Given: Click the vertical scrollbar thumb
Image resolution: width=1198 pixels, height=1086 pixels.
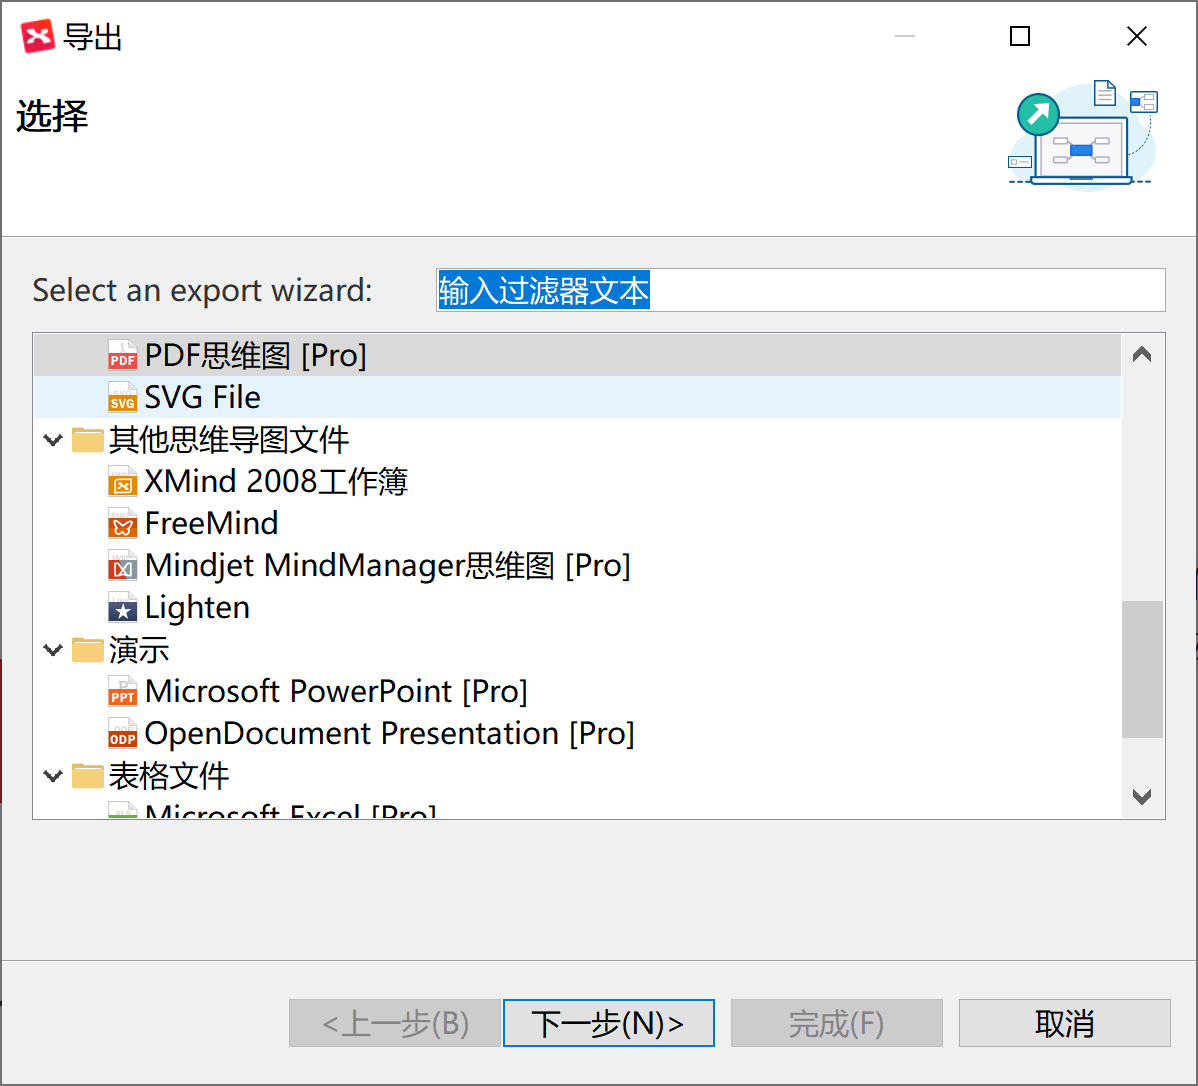Looking at the screenshot, I should (1142, 669).
